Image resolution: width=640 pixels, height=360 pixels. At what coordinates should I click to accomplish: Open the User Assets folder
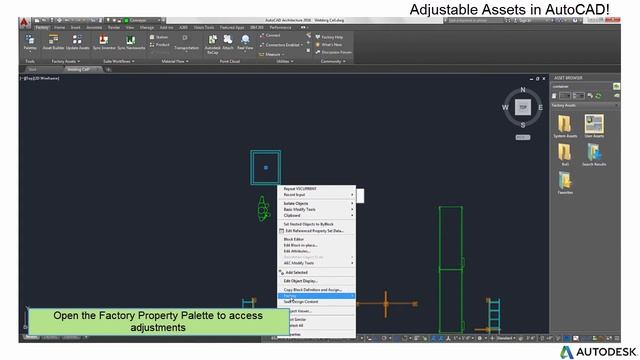tap(594, 126)
